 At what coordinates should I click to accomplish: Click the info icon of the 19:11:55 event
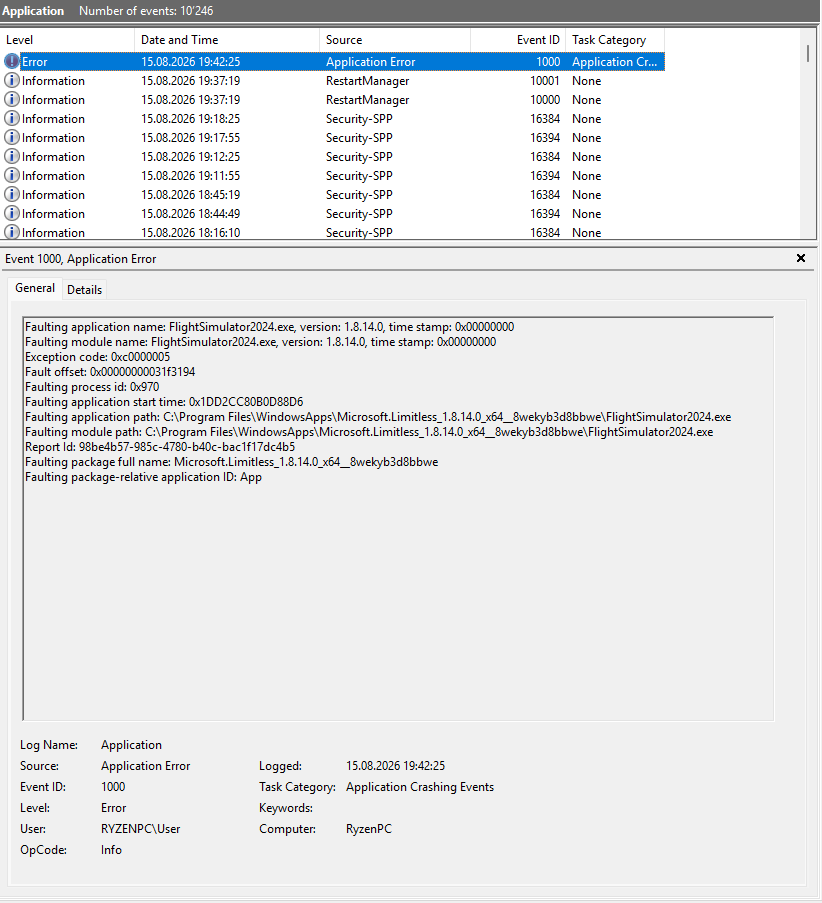(x=12, y=175)
